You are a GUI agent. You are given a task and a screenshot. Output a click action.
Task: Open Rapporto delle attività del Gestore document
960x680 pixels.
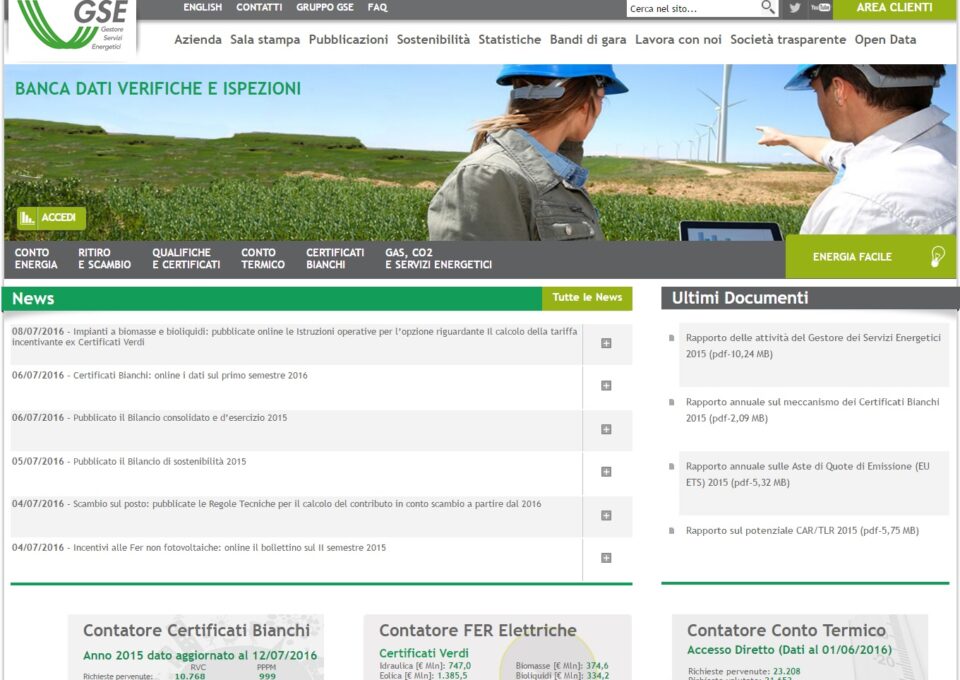813,346
